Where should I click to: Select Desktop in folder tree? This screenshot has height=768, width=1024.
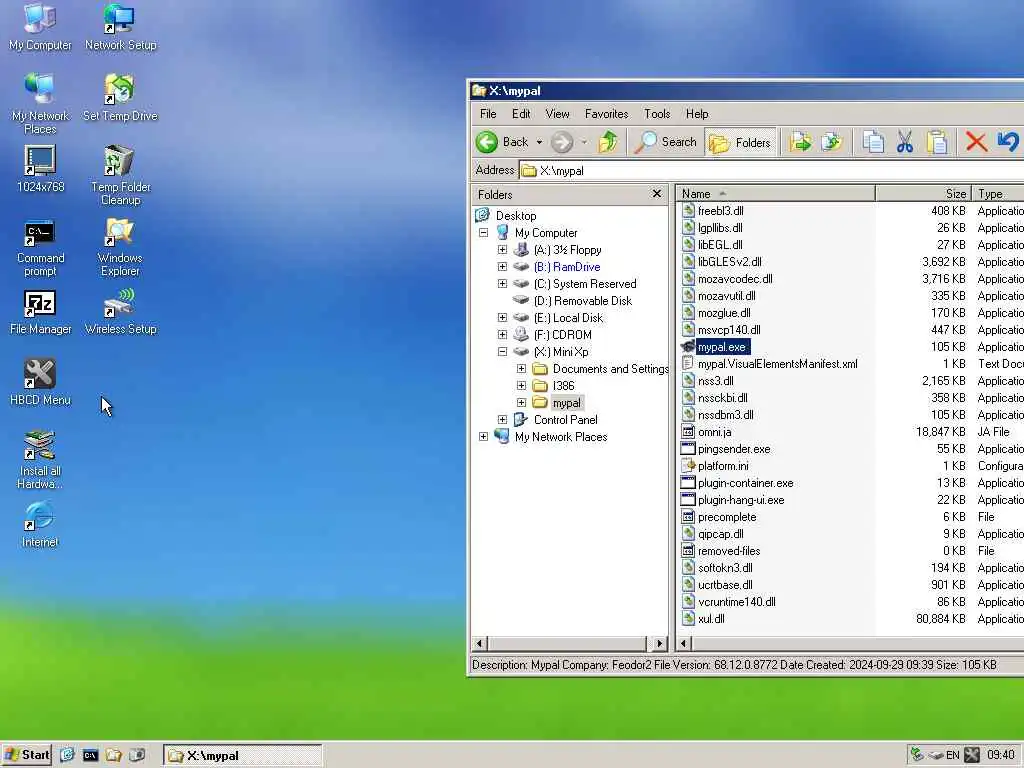516,216
